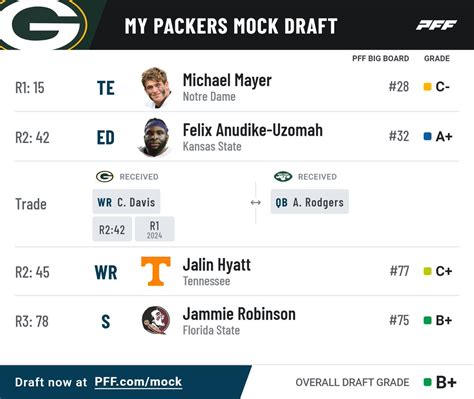Click the yellow C- grade swatch
This screenshot has width=474, height=399.
pyautogui.click(x=427, y=87)
